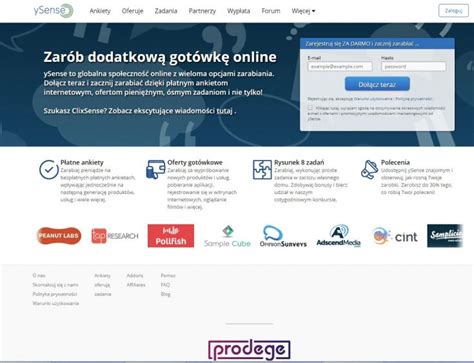Click the Rysunek 8 zadań heading
The height and width of the screenshot is (363, 474).
tap(299, 162)
